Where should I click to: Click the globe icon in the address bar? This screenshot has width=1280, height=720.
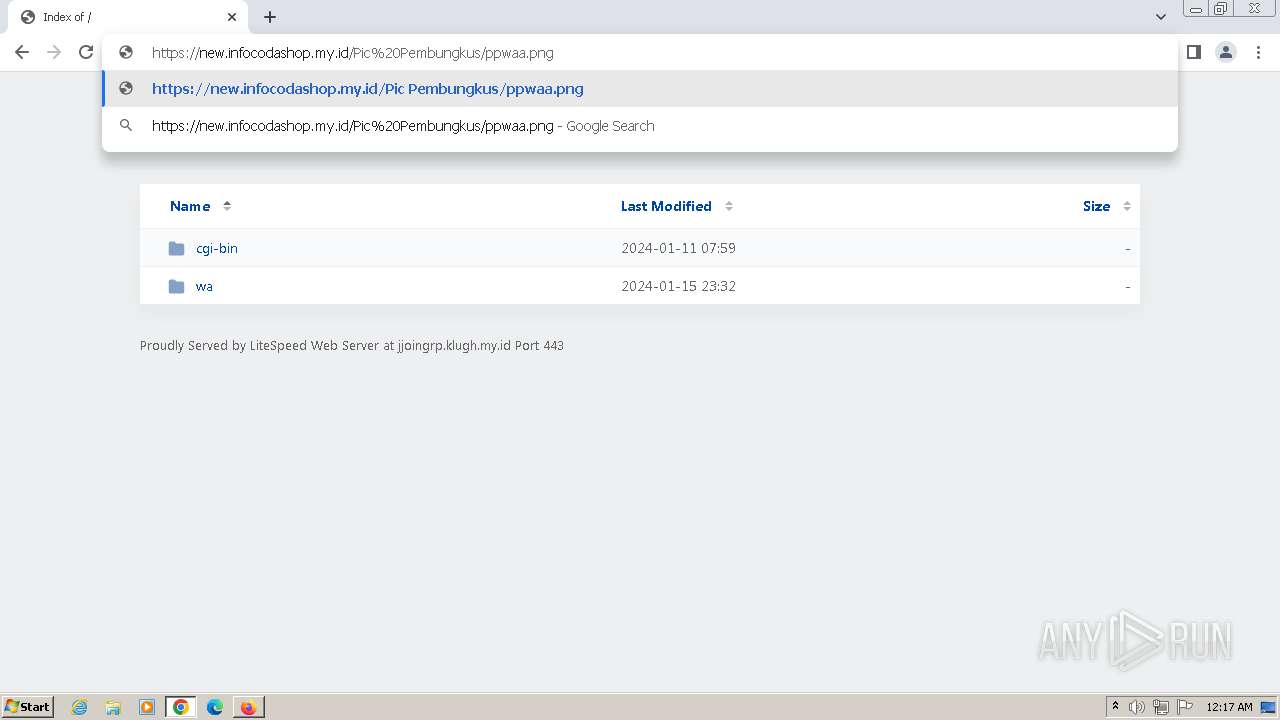pos(126,52)
